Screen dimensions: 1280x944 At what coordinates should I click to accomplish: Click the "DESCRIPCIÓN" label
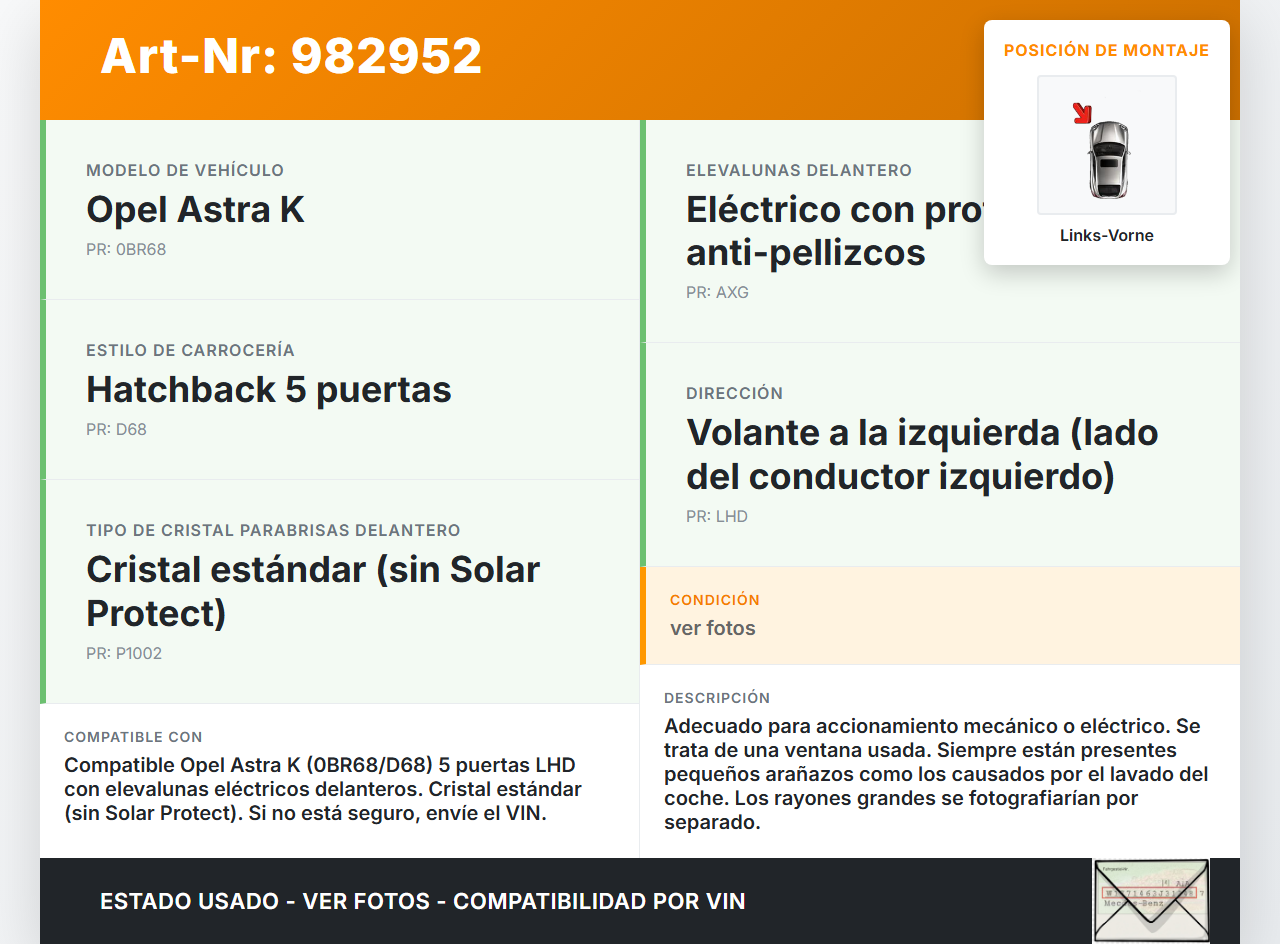717,698
